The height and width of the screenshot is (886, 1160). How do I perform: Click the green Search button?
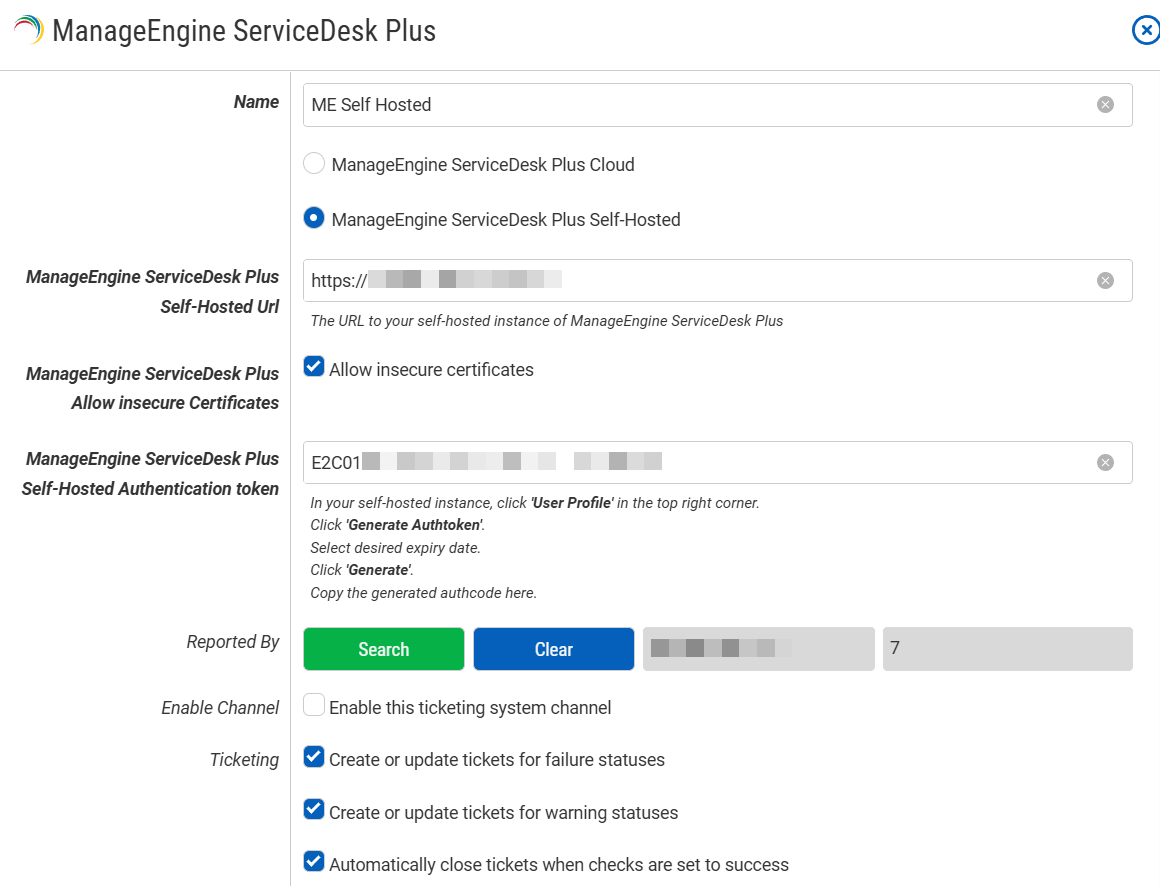tap(384, 649)
